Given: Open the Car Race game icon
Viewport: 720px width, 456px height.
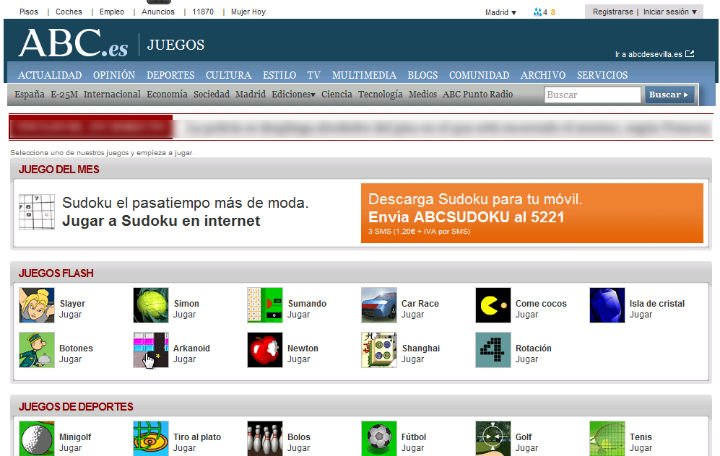Looking at the screenshot, I should click(379, 305).
